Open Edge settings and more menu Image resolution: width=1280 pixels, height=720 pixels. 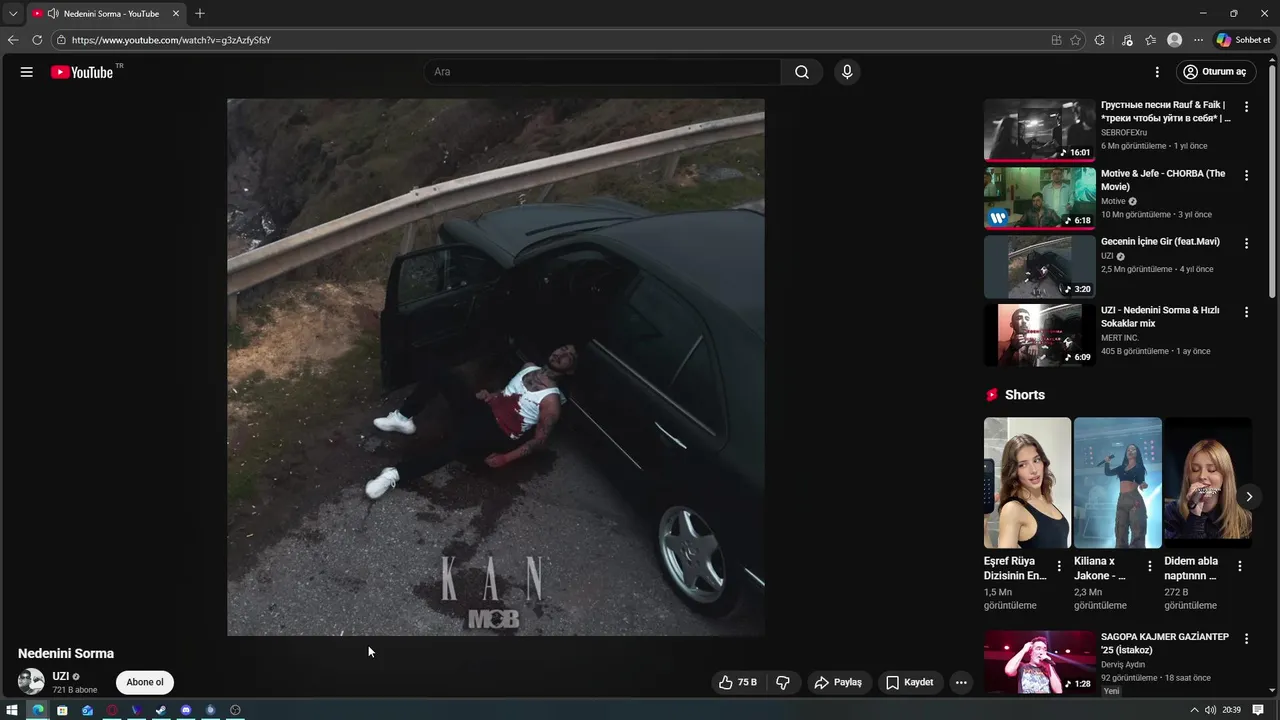coord(1199,40)
